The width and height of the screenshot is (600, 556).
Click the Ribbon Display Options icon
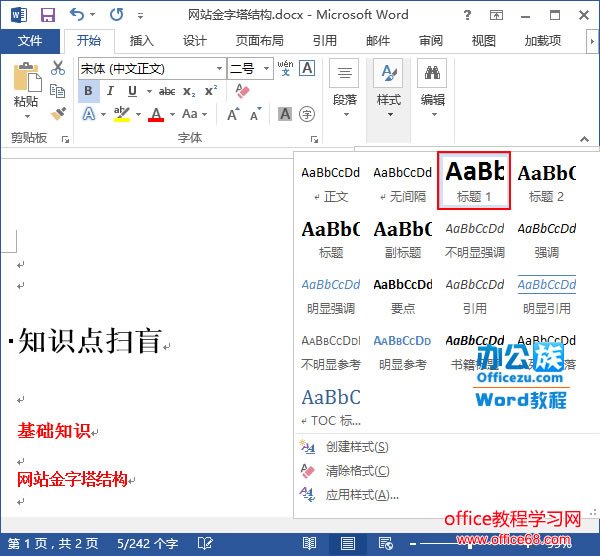pos(496,15)
